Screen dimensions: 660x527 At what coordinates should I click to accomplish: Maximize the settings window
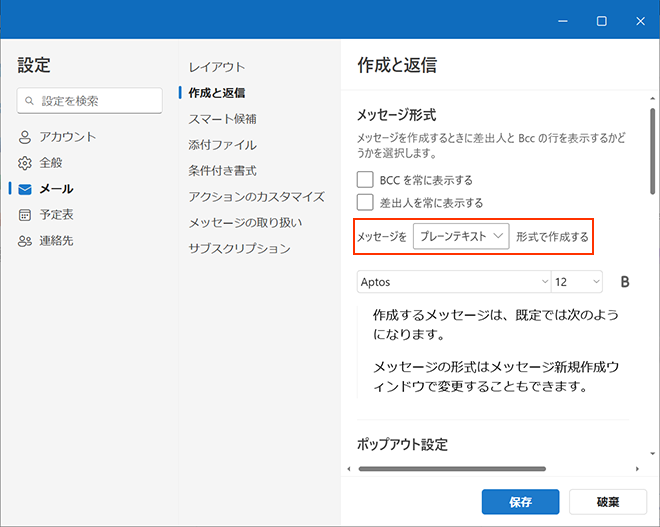tap(601, 20)
